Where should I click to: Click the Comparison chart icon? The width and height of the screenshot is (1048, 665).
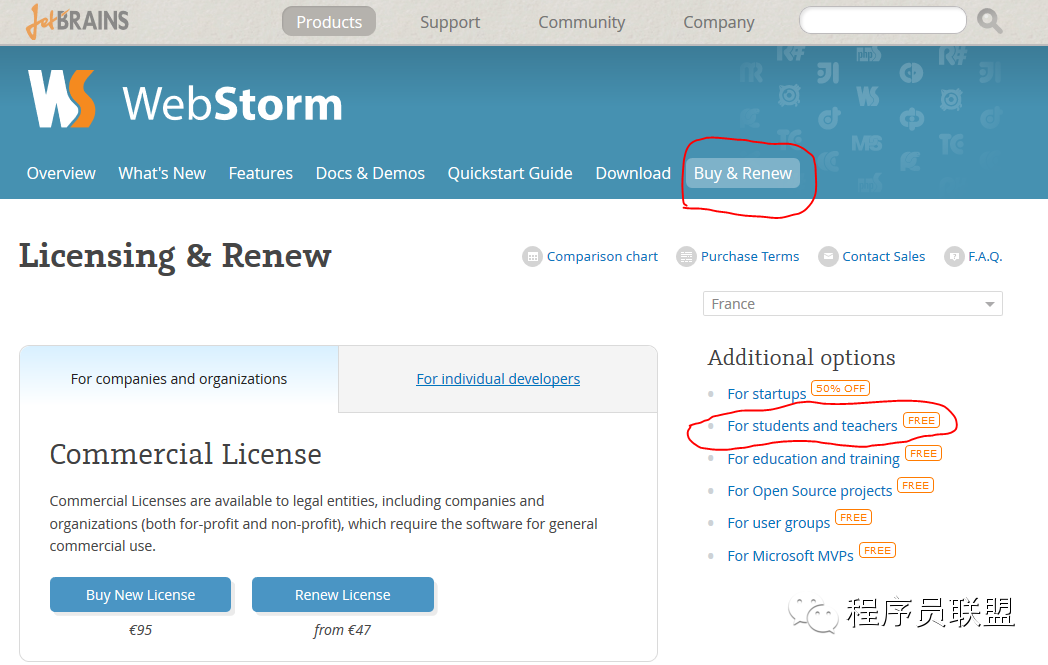532,257
